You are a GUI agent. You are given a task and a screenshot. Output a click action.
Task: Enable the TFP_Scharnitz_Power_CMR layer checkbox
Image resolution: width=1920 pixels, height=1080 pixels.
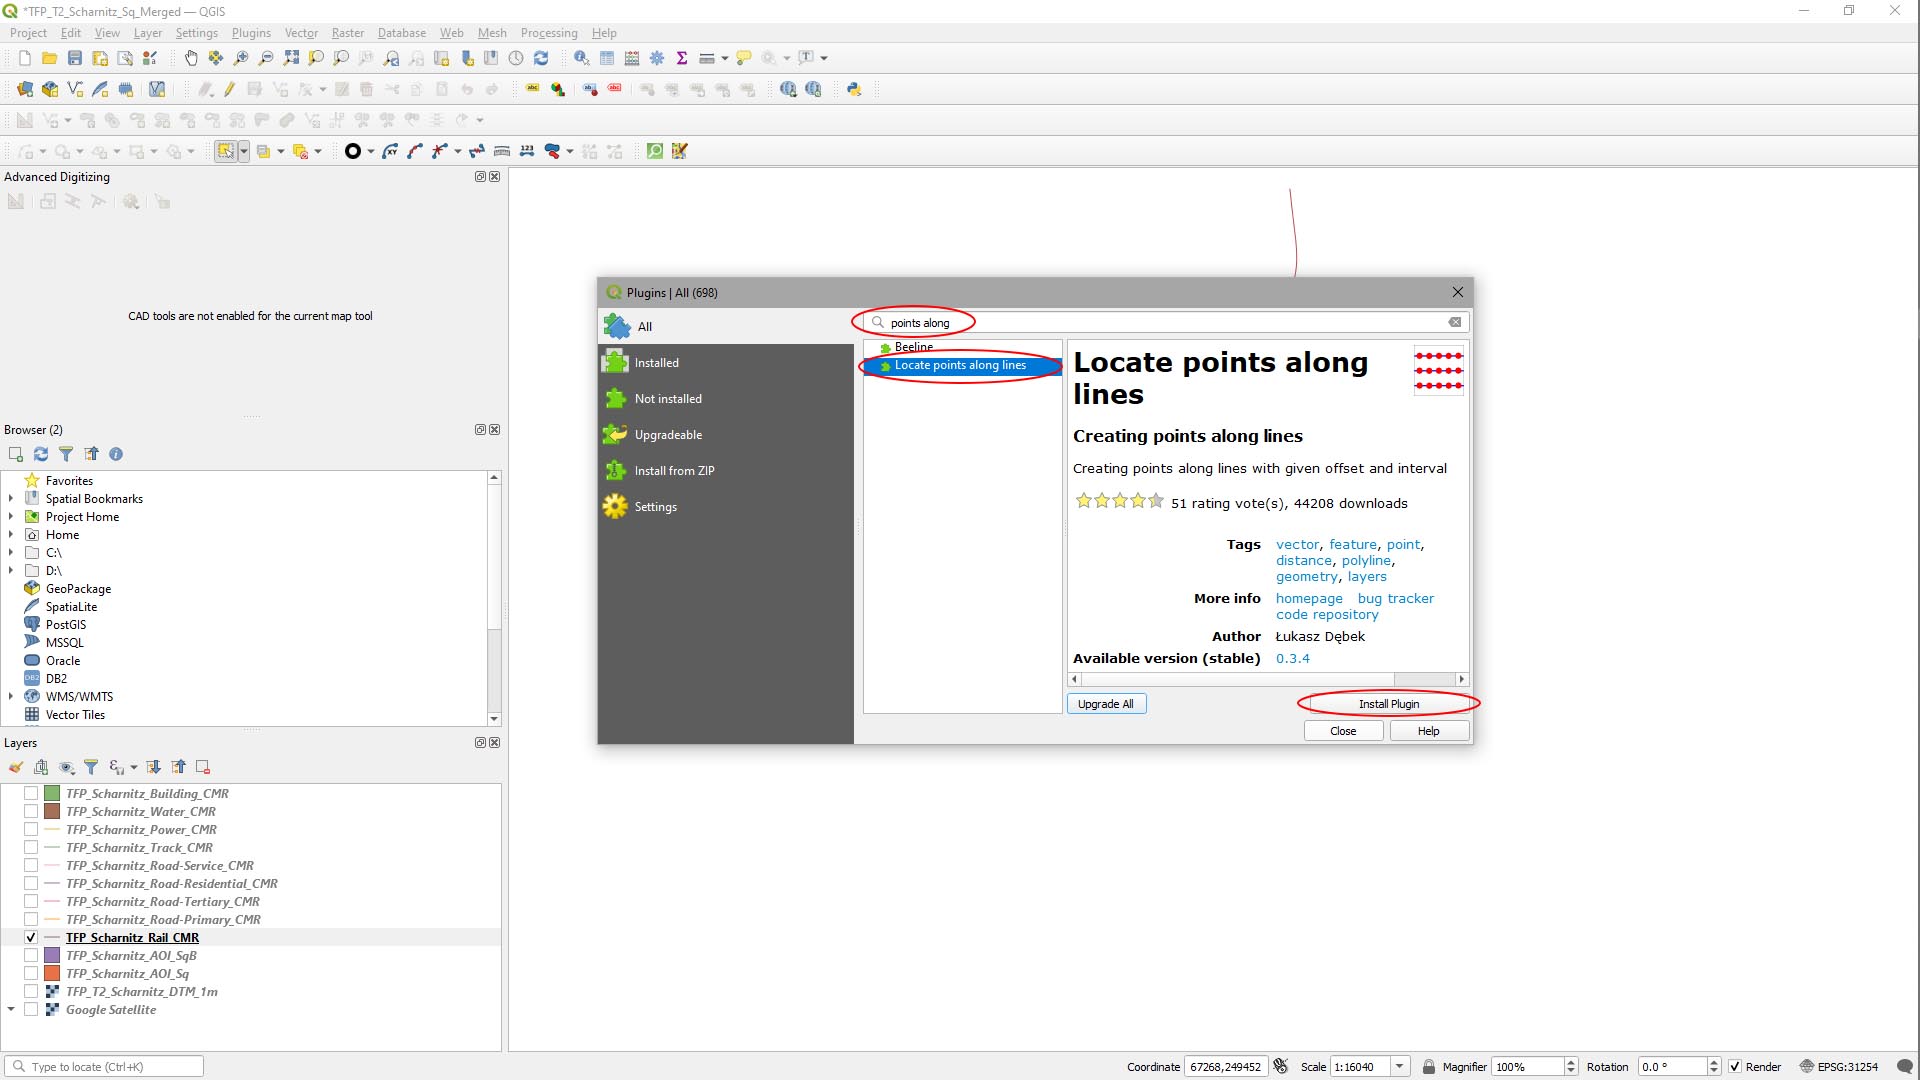[x=31, y=830]
